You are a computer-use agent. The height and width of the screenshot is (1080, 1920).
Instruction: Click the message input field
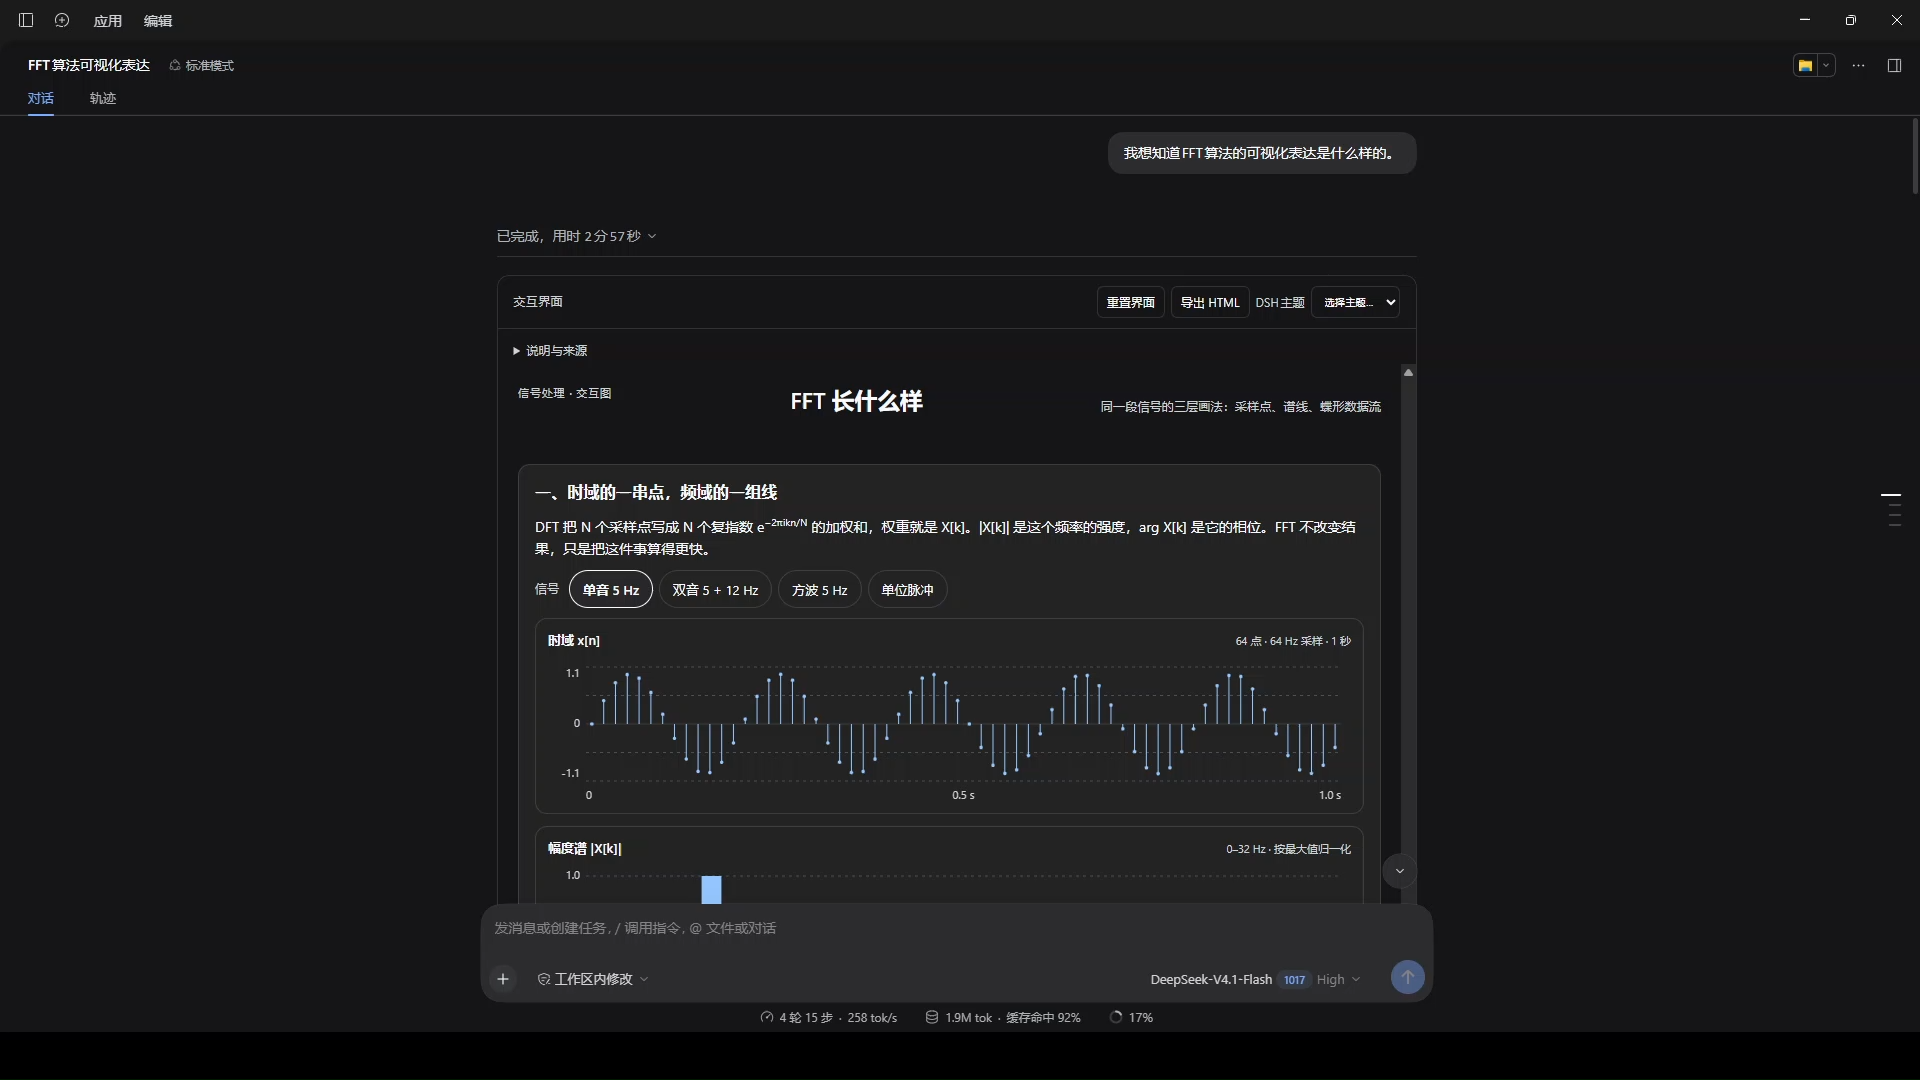tap(956, 928)
